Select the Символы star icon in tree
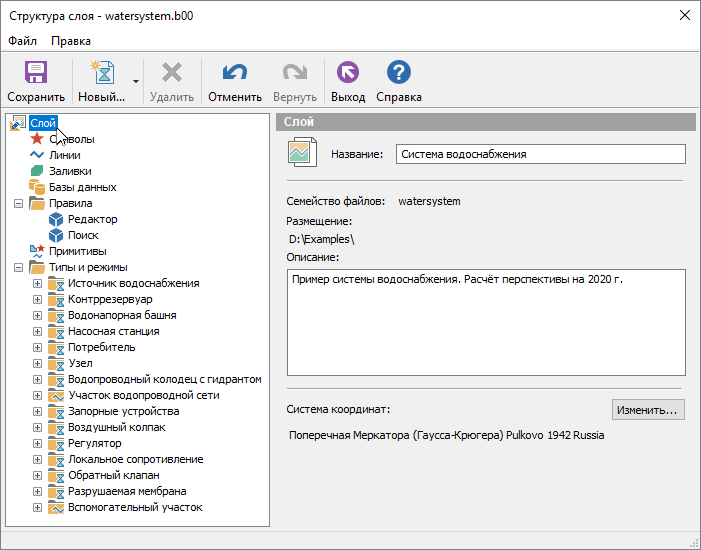Screen dimensions: 701x550 coord(37,139)
